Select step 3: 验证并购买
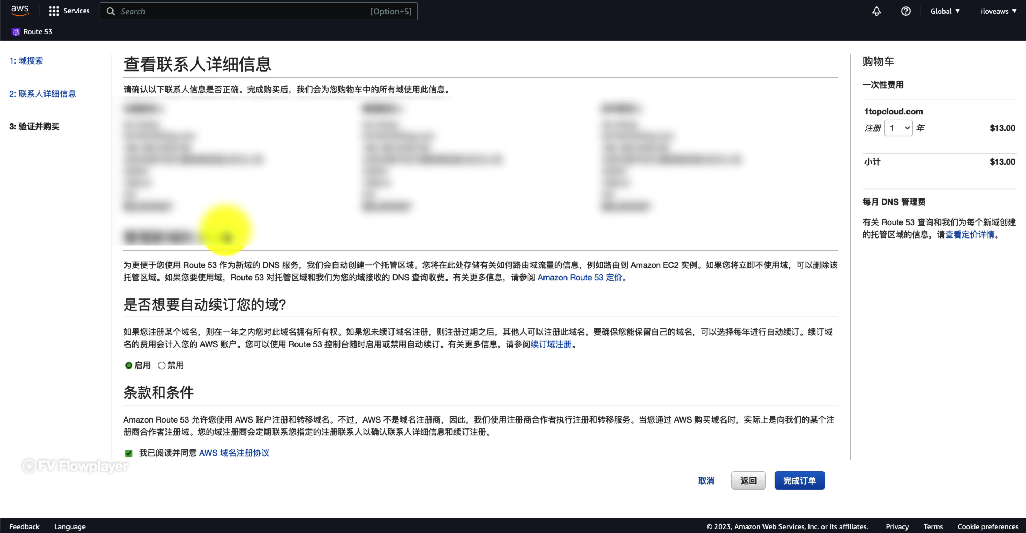 click(34, 126)
